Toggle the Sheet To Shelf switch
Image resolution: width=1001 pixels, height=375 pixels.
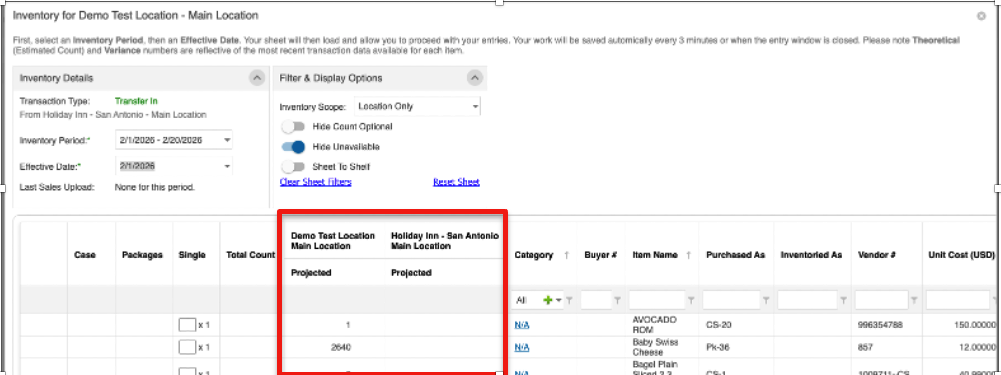[293, 167]
